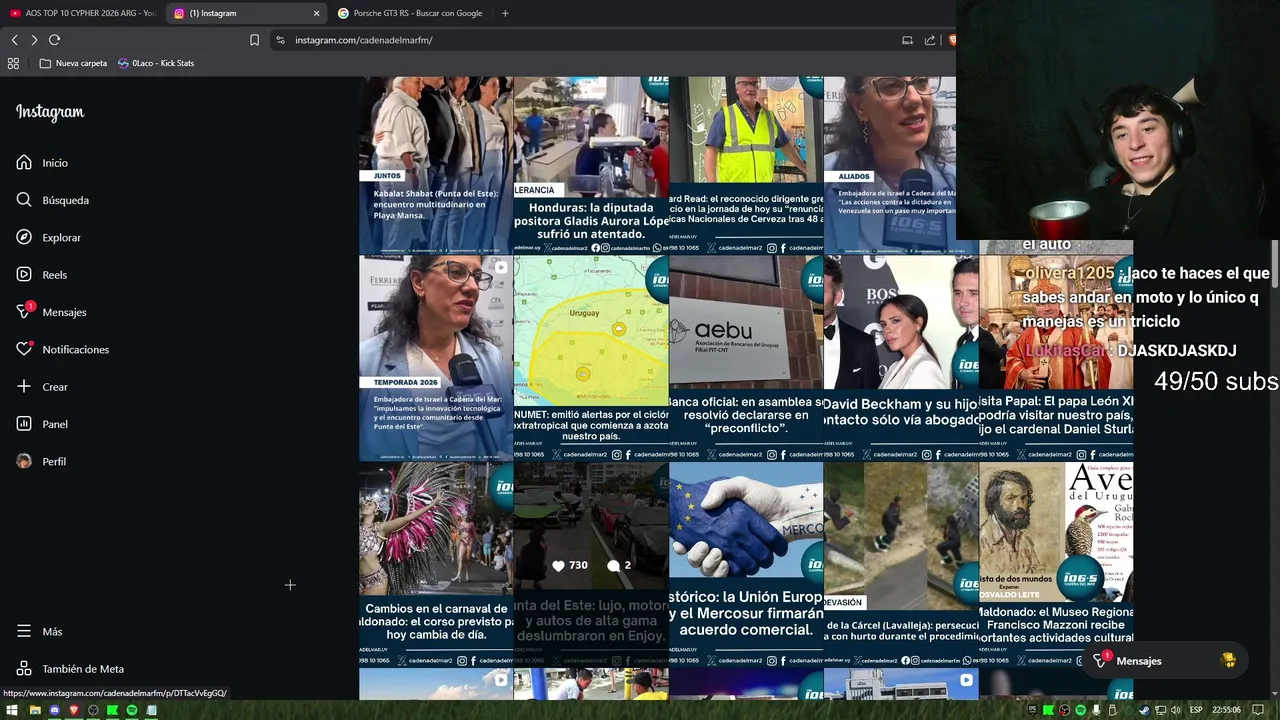Open Discord from the taskbar
1280x720 pixels.
pyautogui.click(x=55, y=710)
